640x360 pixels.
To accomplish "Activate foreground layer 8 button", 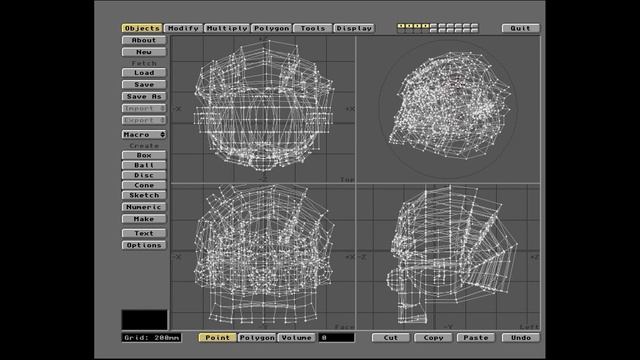I will click(x=458, y=26).
